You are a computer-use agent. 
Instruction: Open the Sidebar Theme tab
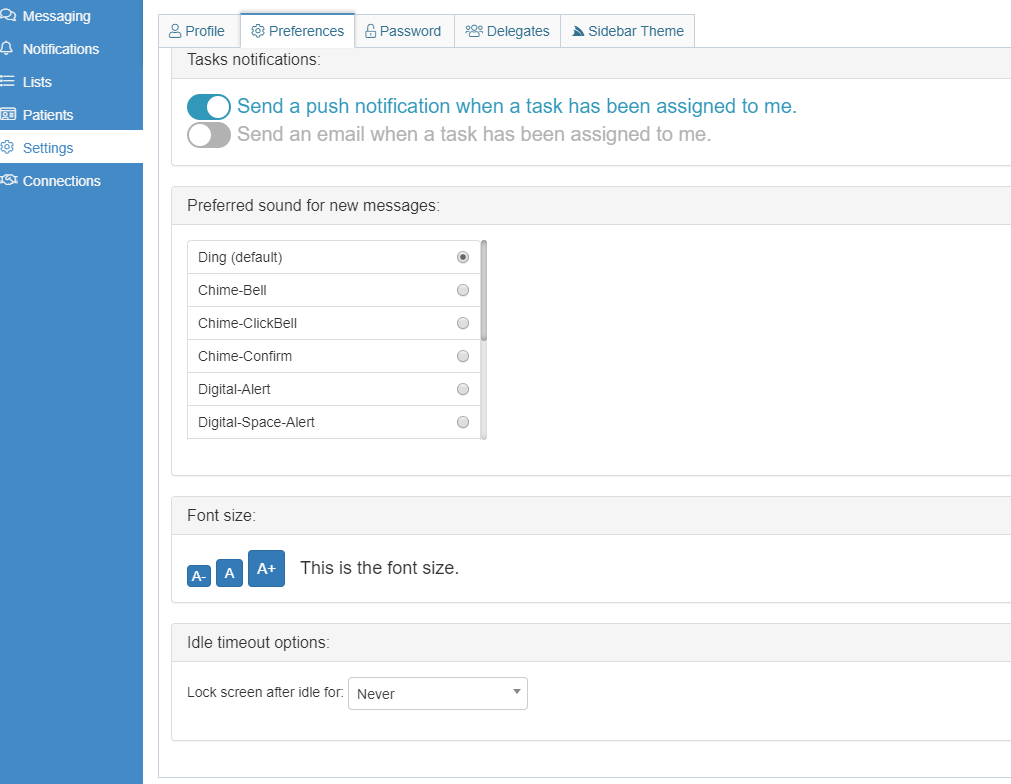pyautogui.click(x=627, y=31)
